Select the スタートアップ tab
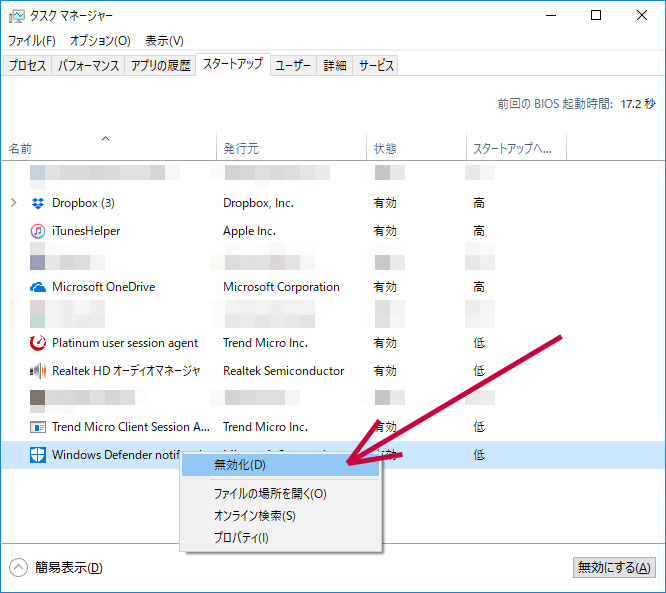 (233, 64)
